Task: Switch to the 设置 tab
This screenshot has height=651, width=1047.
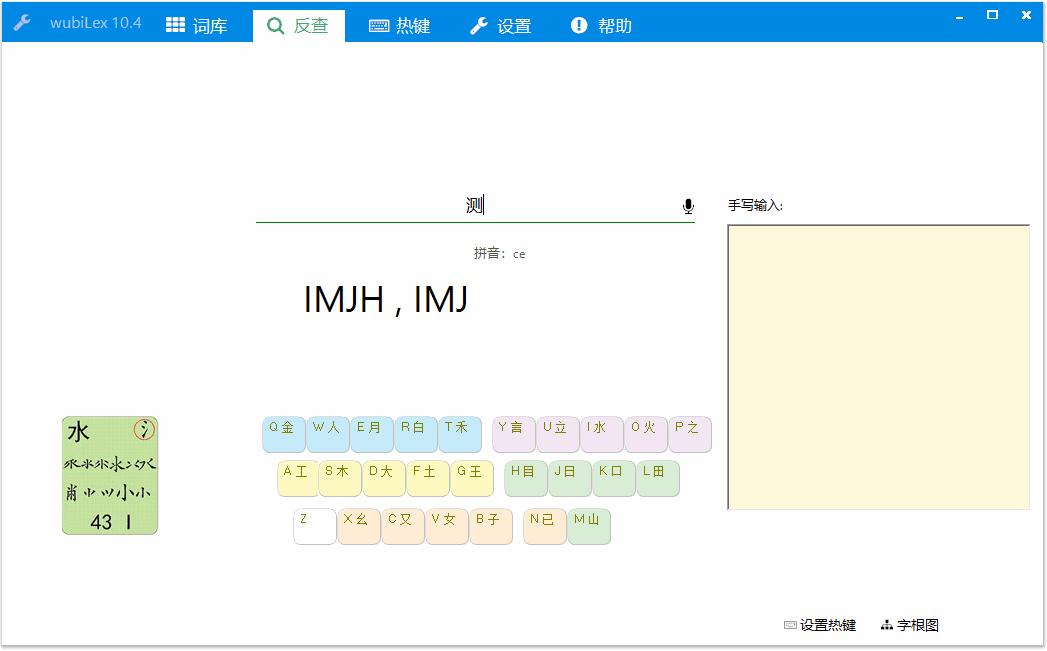Action: 501,26
